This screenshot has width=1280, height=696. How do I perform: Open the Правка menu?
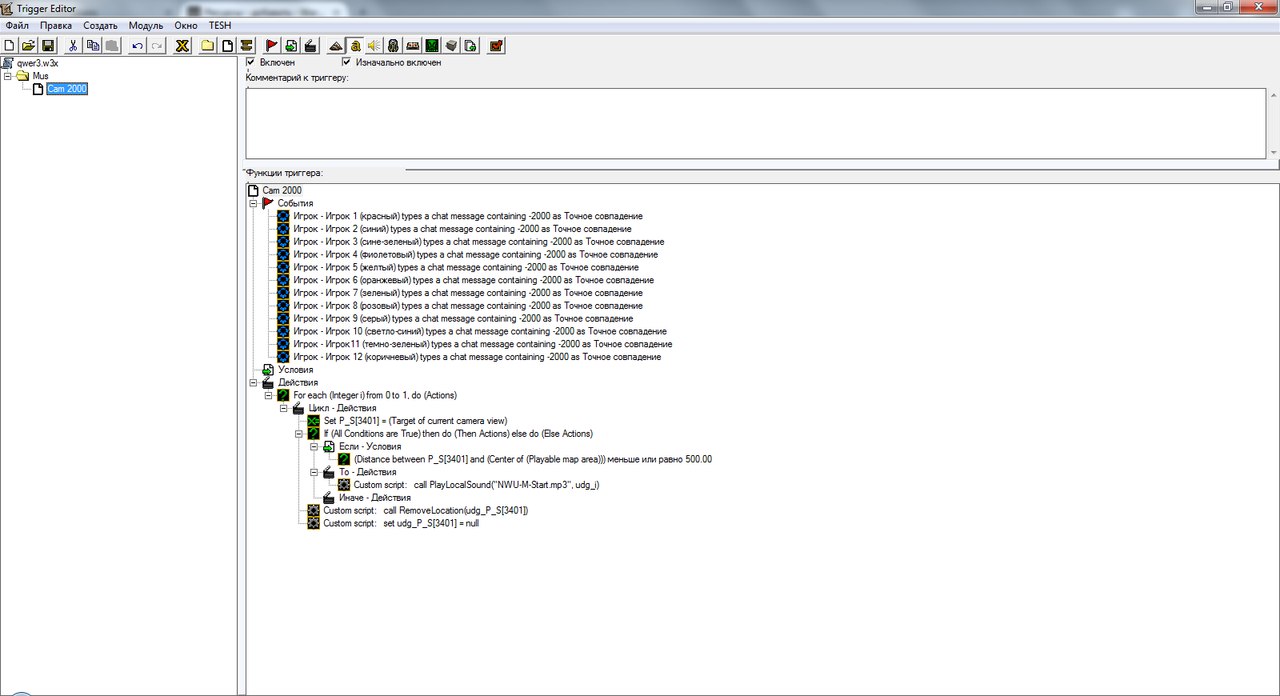point(56,24)
